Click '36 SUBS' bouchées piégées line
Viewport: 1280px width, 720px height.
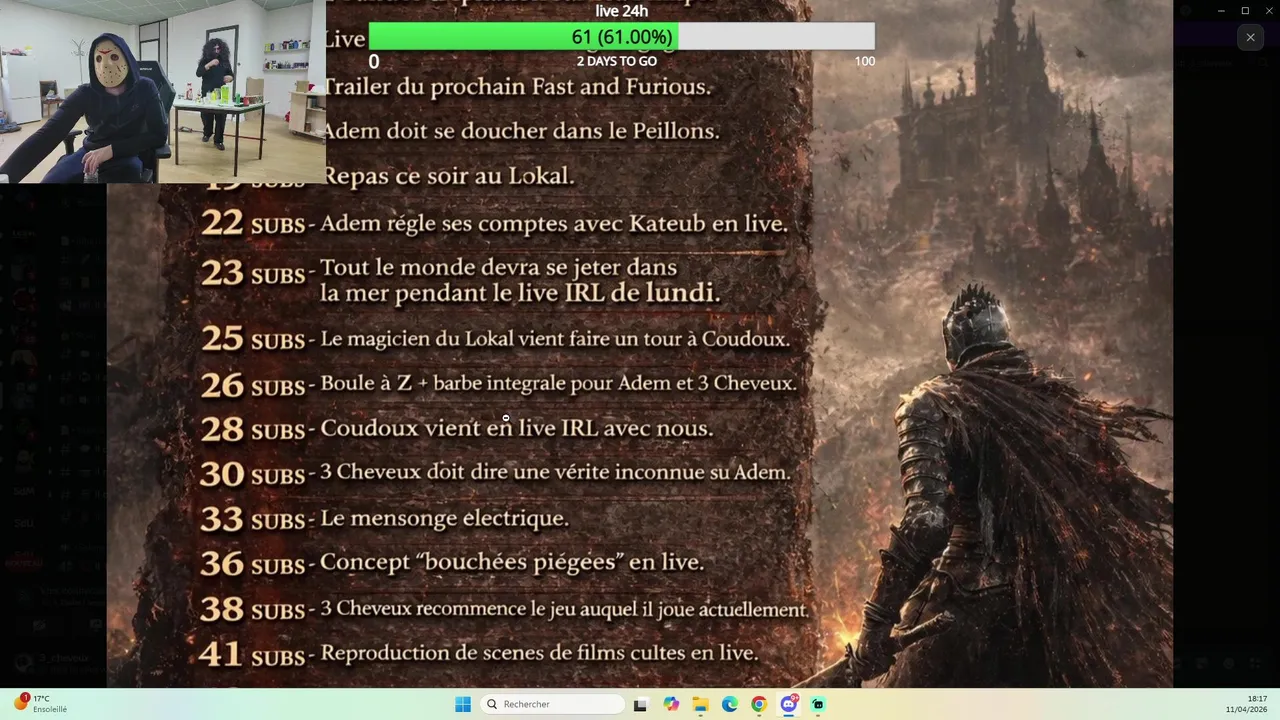click(452, 563)
